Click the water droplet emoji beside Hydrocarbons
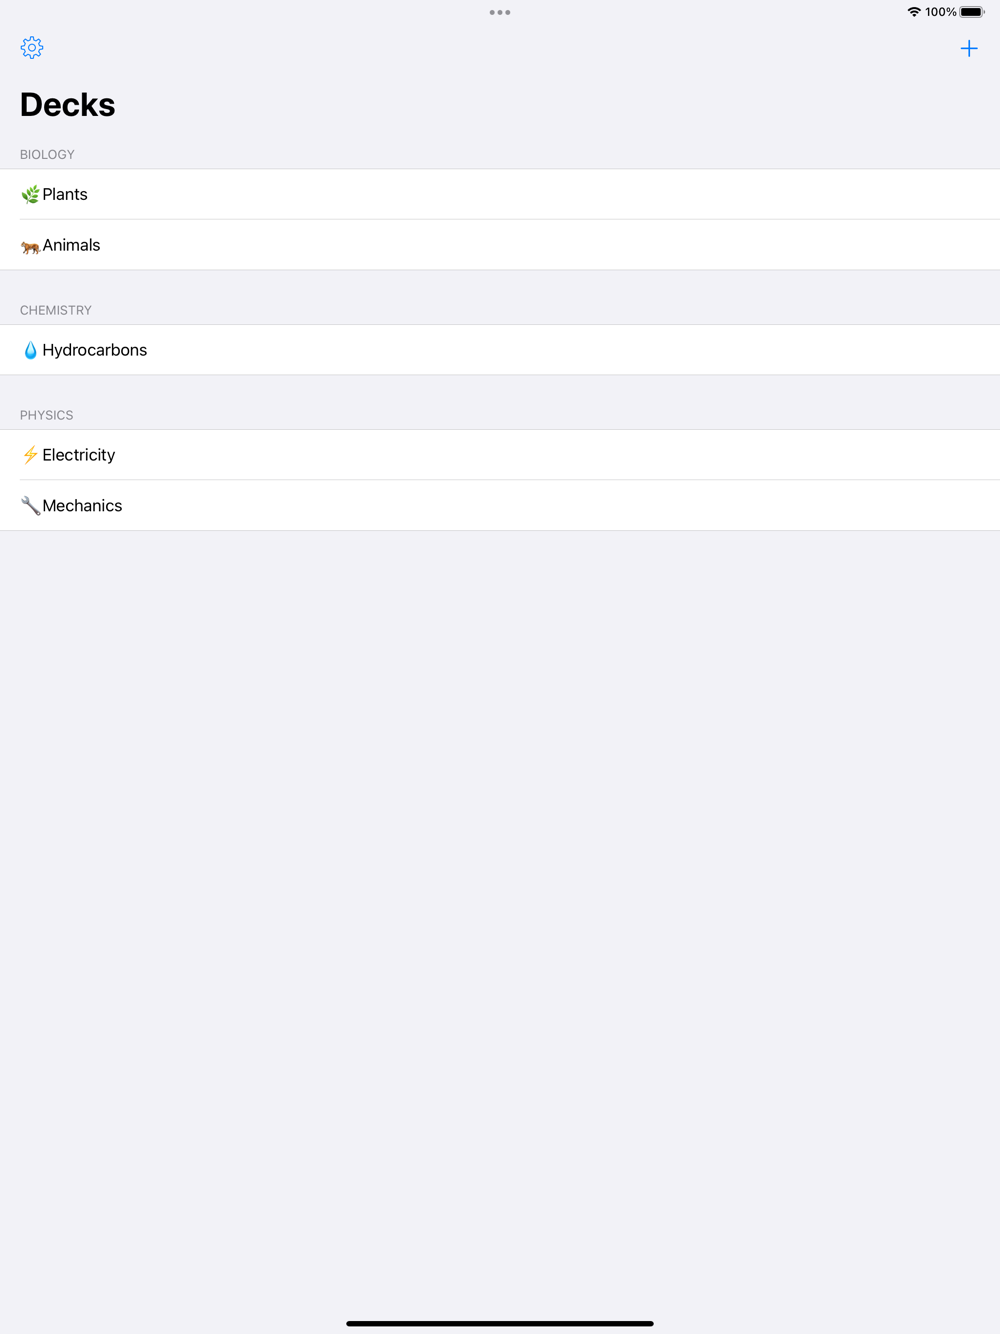 tap(30, 350)
